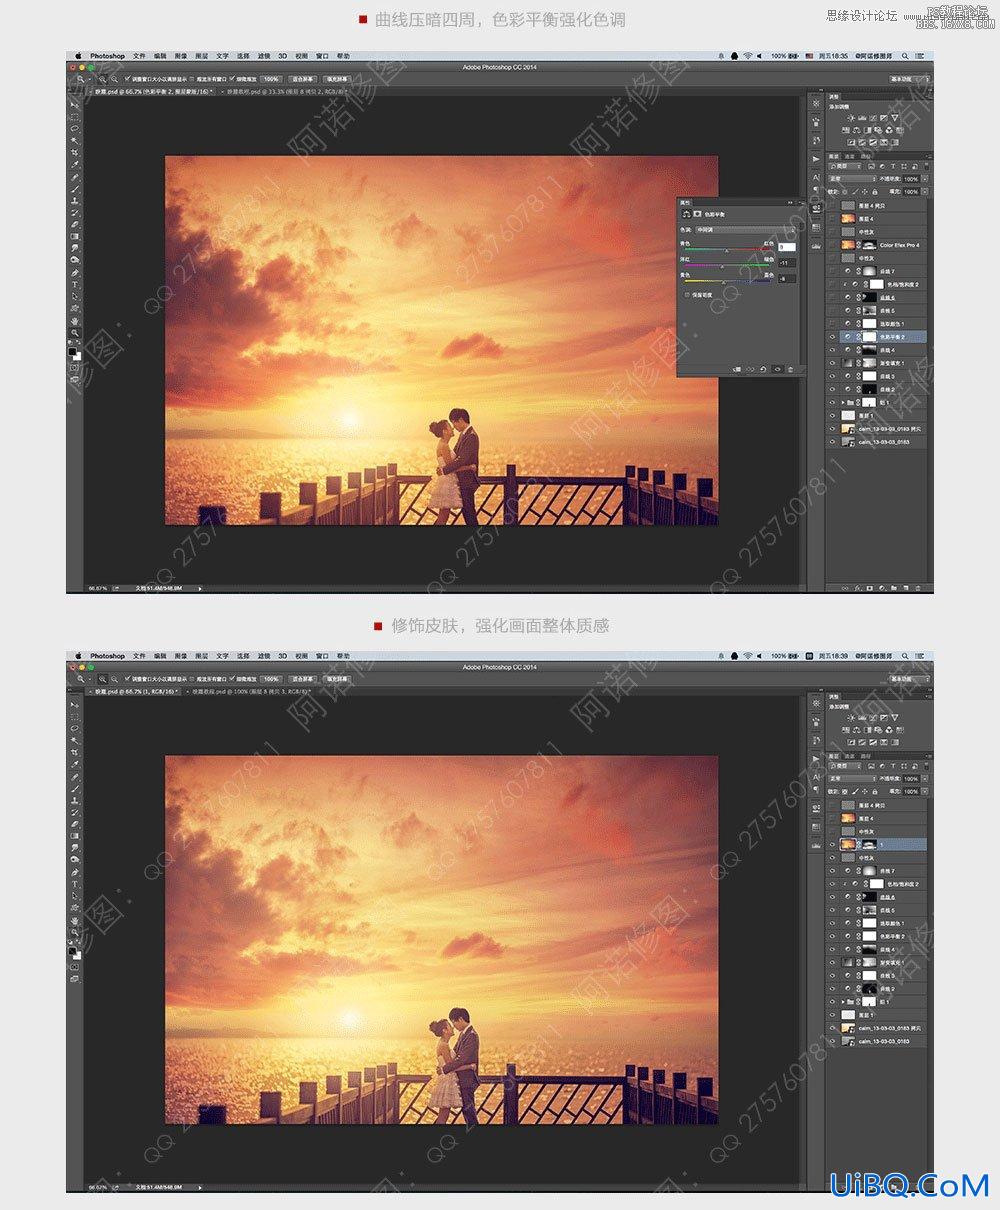The width and height of the screenshot is (1000, 1210).
Task: Add Color Balance adjustment in upper Adjustments panel
Action: 856,130
